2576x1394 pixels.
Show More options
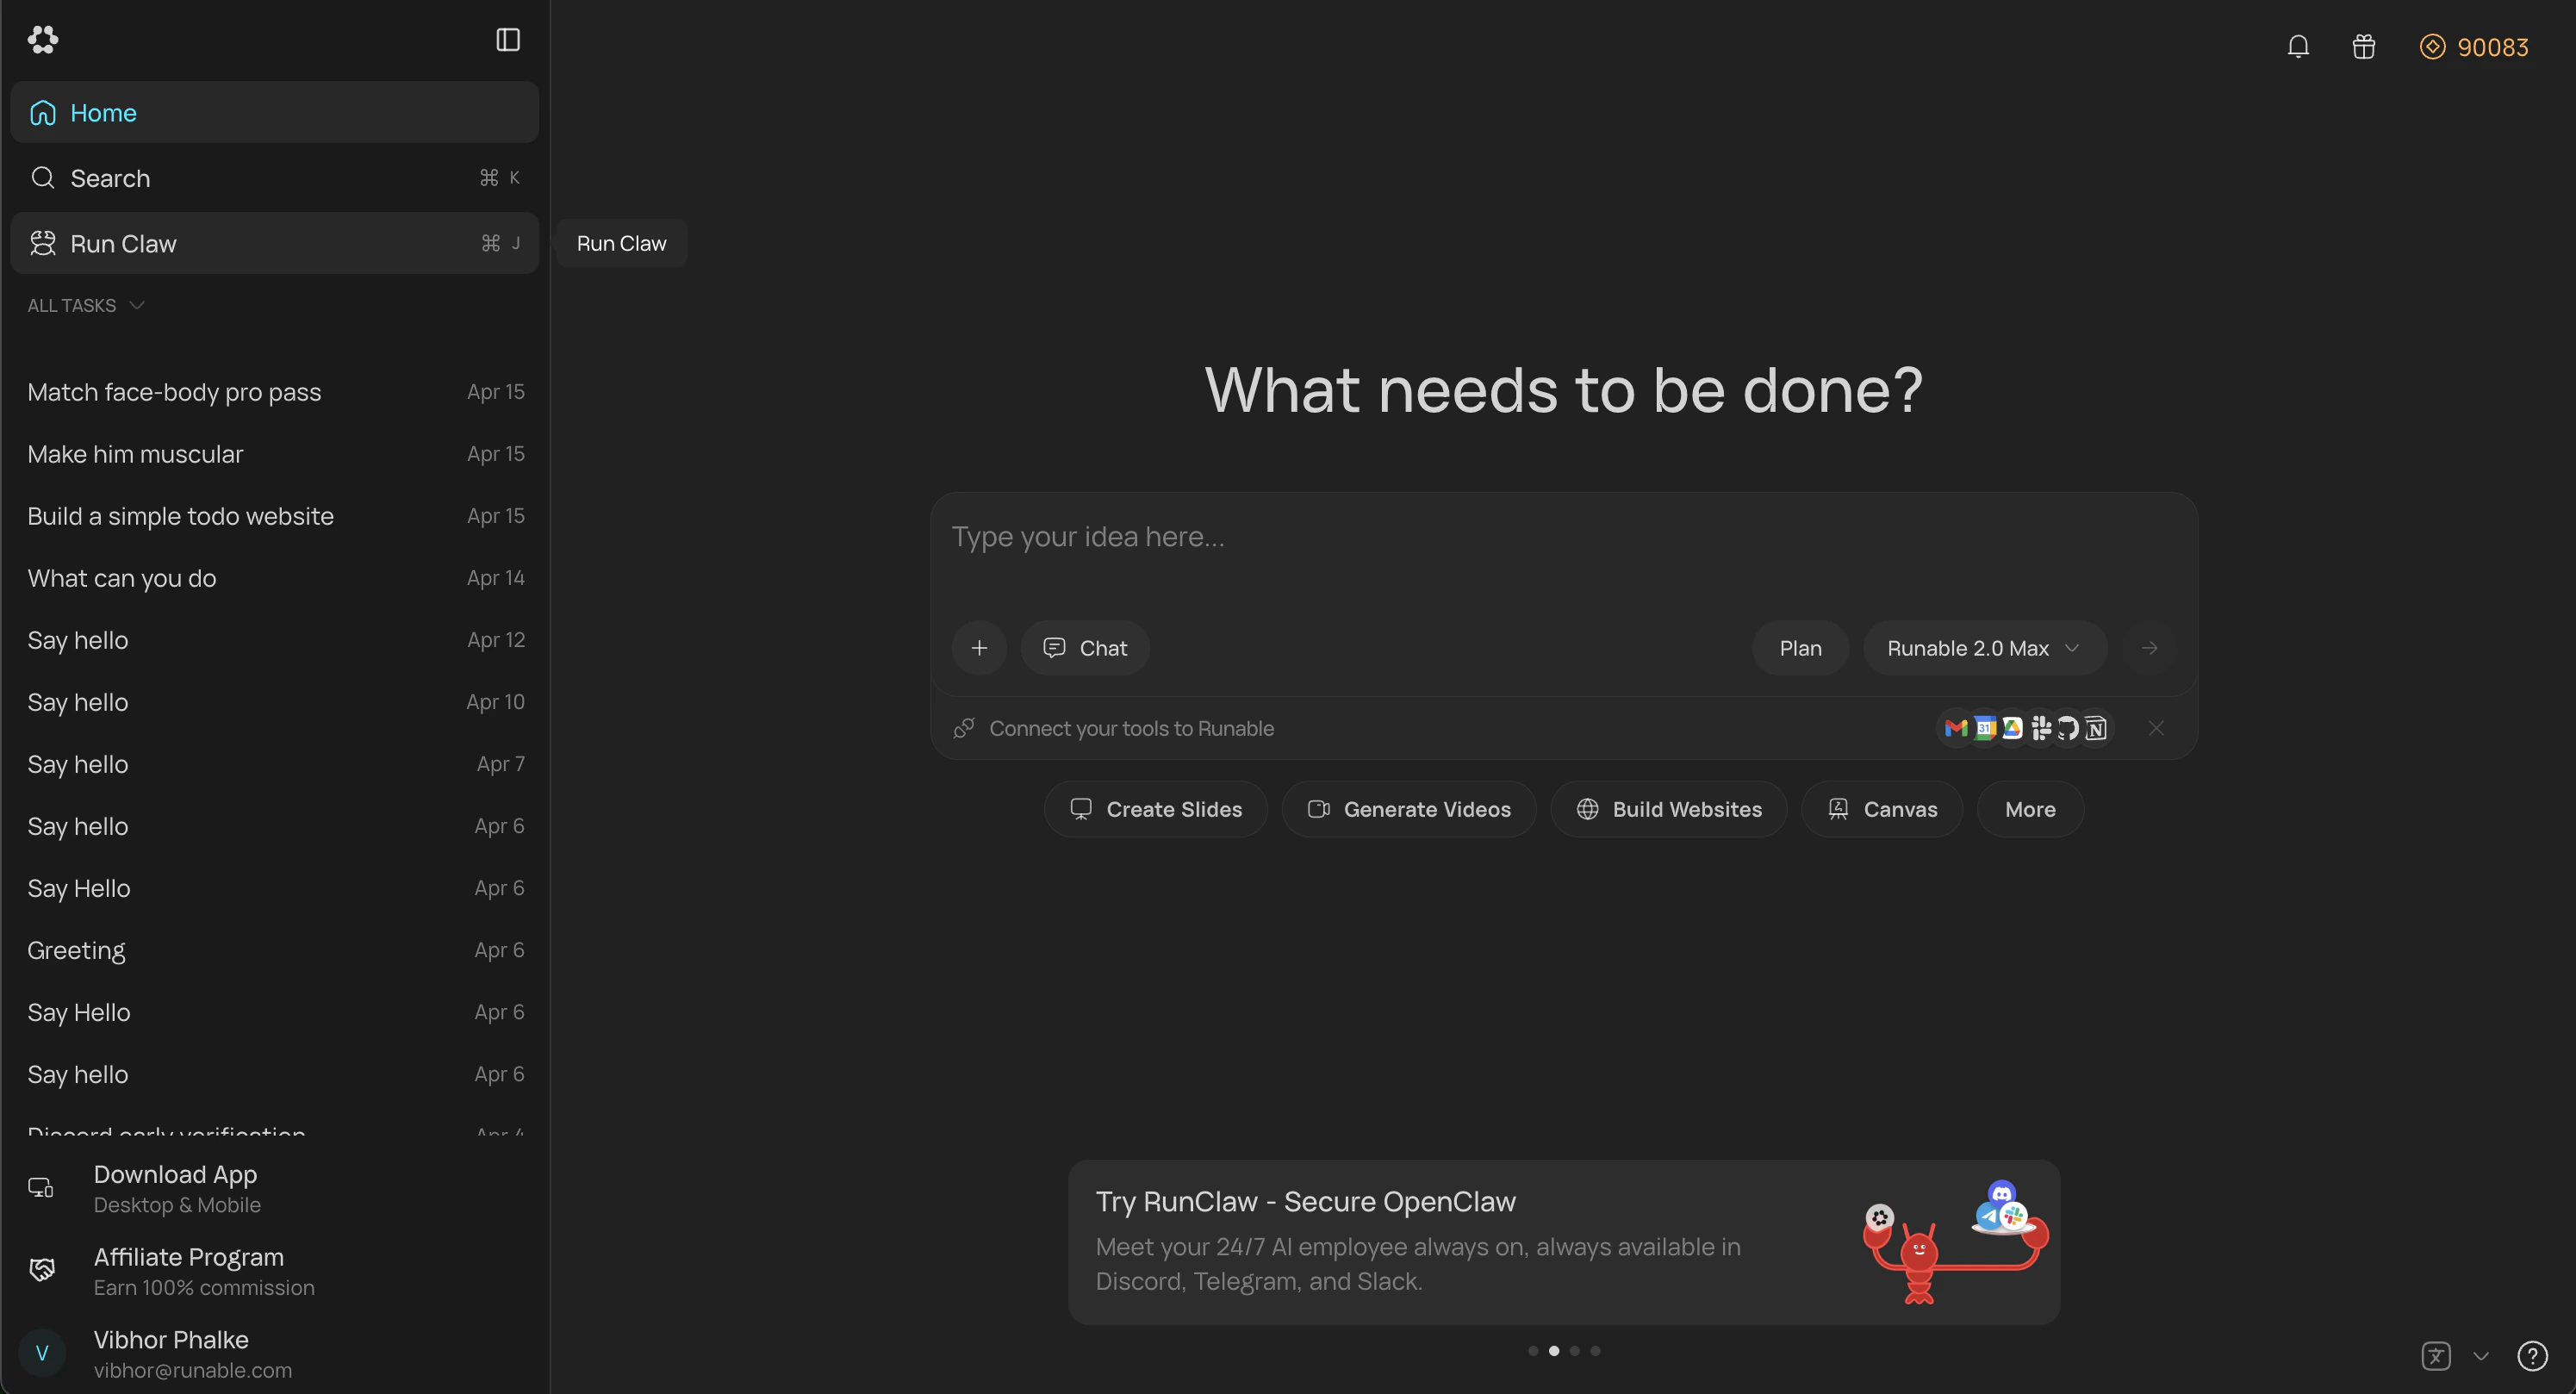pyautogui.click(x=2030, y=809)
